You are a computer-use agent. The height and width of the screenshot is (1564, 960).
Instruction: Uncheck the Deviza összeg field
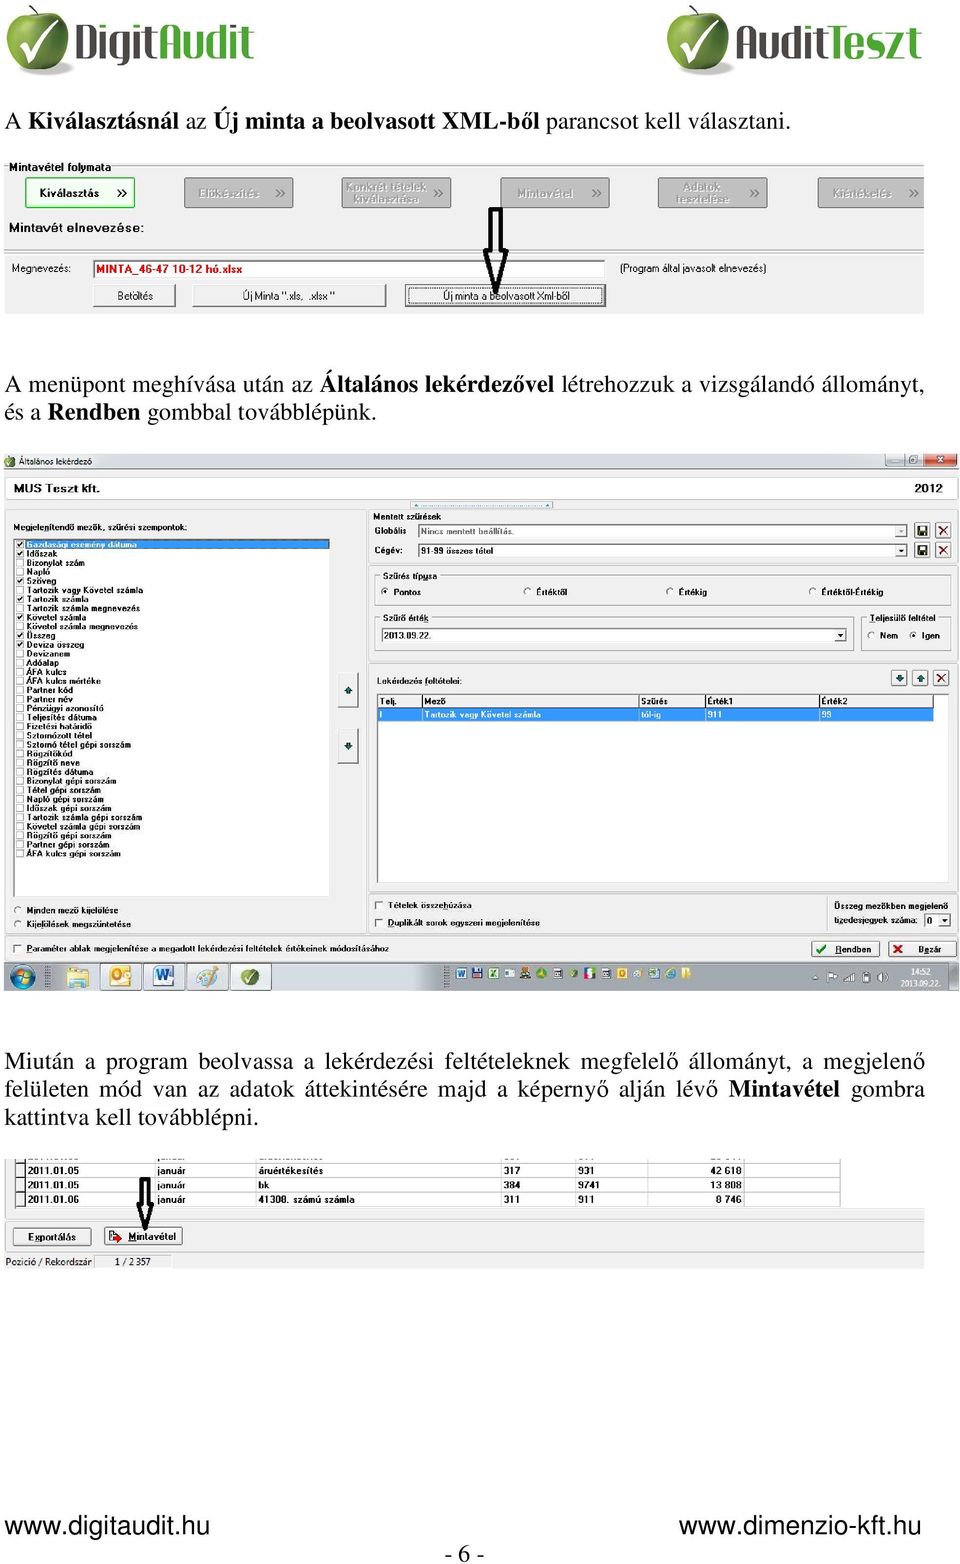click(20, 645)
